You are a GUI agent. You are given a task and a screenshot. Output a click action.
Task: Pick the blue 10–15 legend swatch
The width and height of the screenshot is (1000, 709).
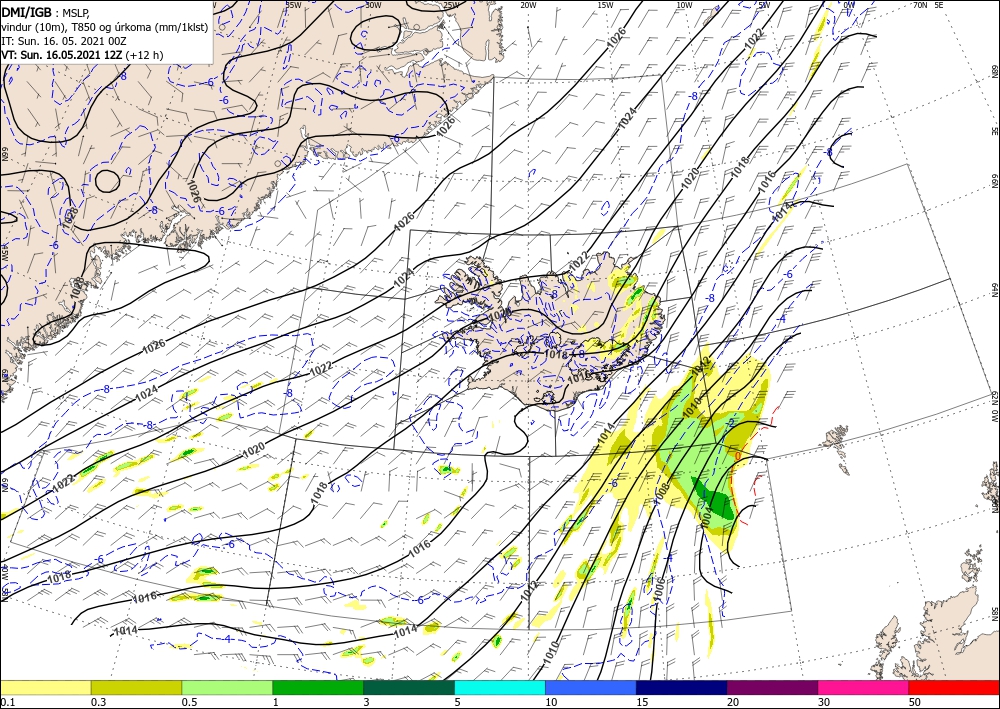[591, 687]
